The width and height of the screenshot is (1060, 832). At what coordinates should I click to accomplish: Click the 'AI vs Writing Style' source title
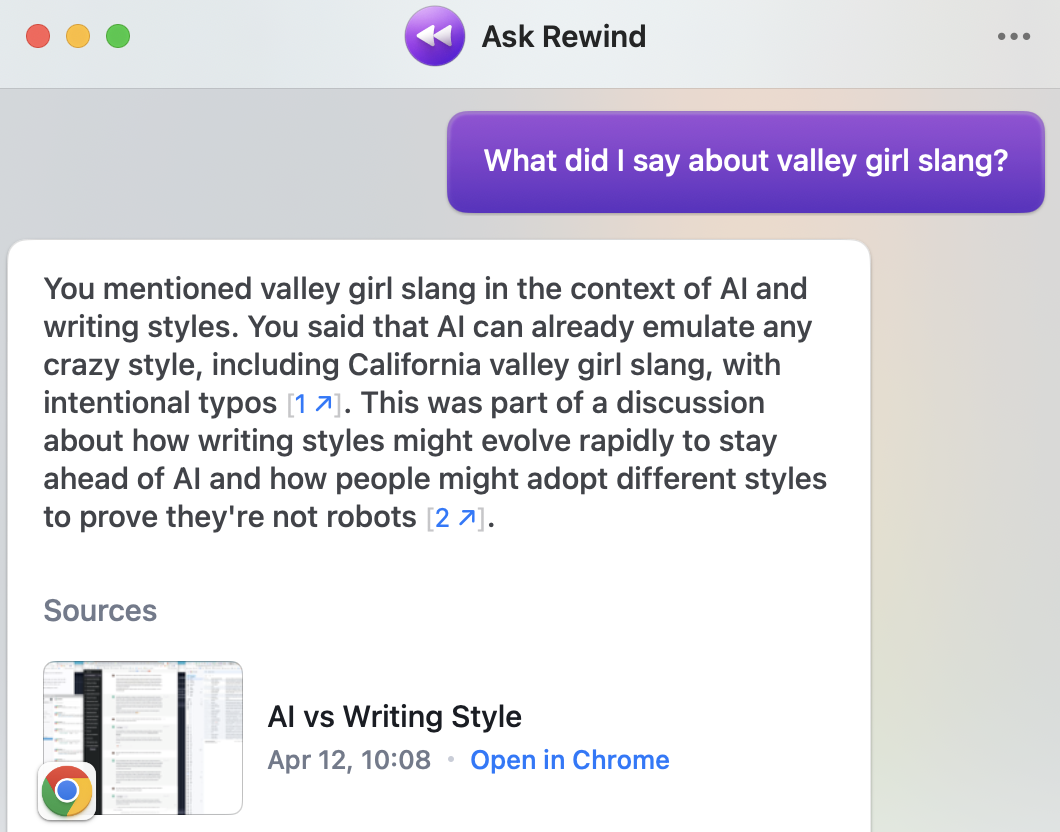coord(394,716)
